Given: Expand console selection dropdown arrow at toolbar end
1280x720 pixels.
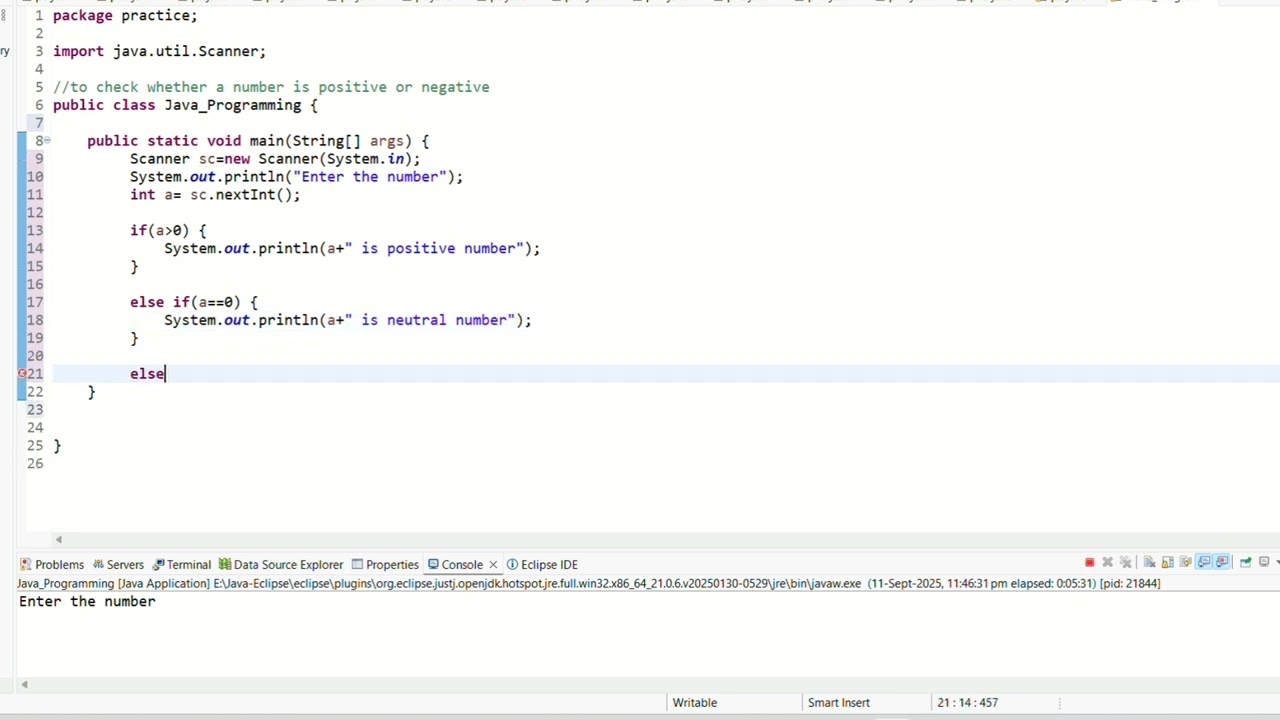Looking at the screenshot, I should (1277, 562).
